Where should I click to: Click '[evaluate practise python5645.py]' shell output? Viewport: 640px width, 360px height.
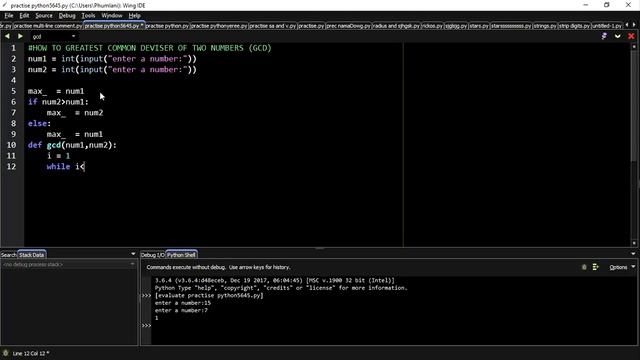coord(209,295)
